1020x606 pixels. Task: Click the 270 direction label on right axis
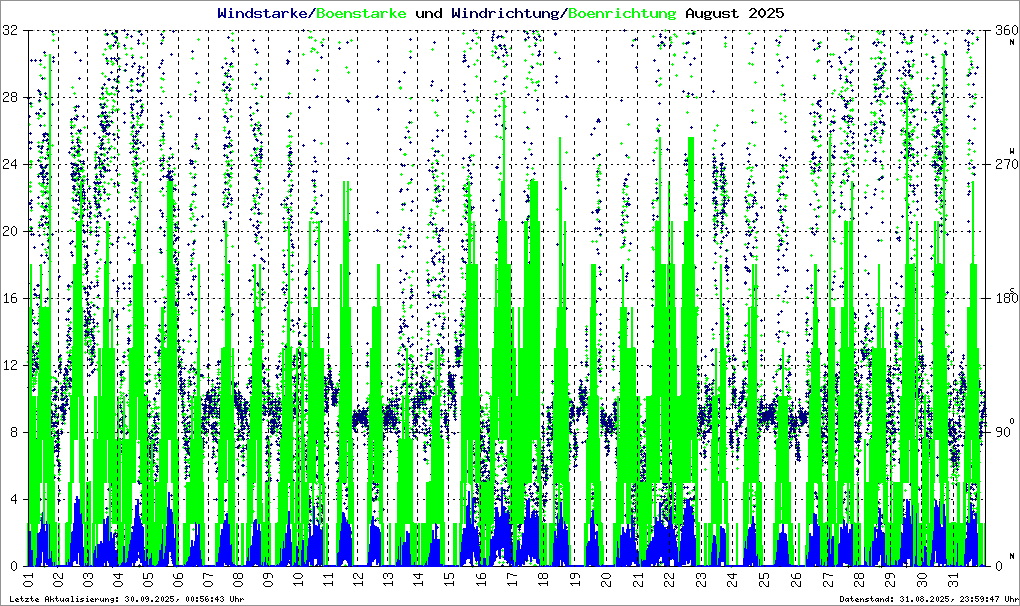[1006, 164]
